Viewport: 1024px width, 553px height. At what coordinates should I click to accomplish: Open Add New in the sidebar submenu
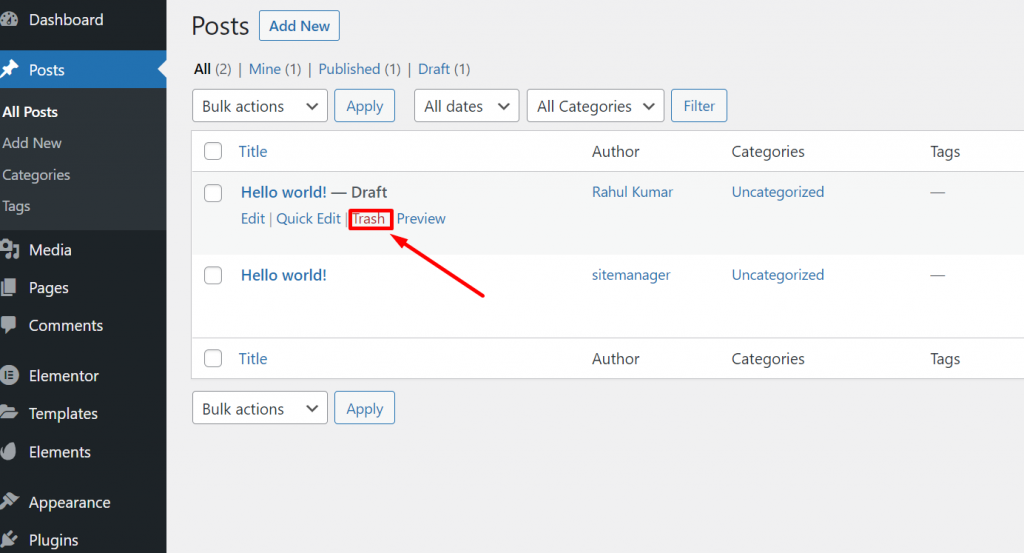point(32,143)
